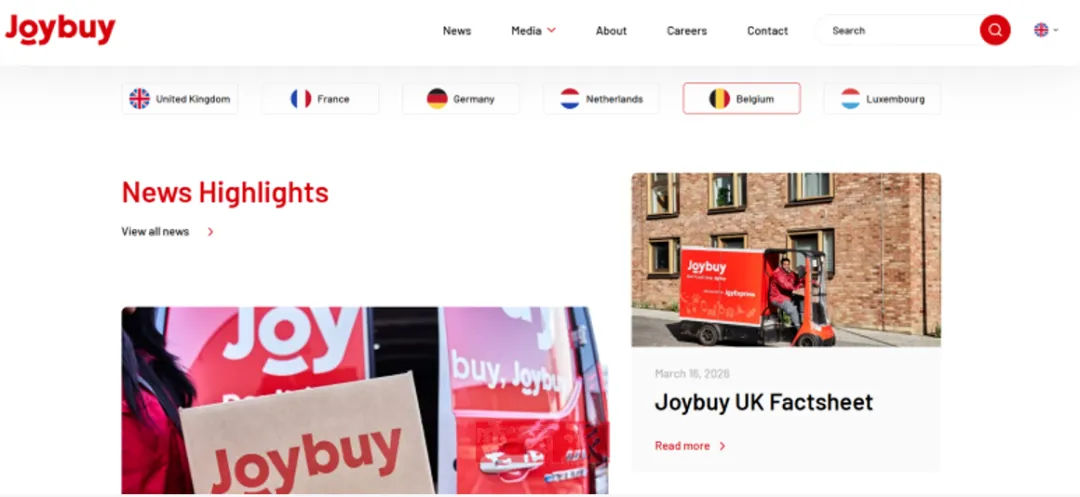This screenshot has width=1080, height=497.
Task: Select the Belgium country tab
Action: (741, 98)
